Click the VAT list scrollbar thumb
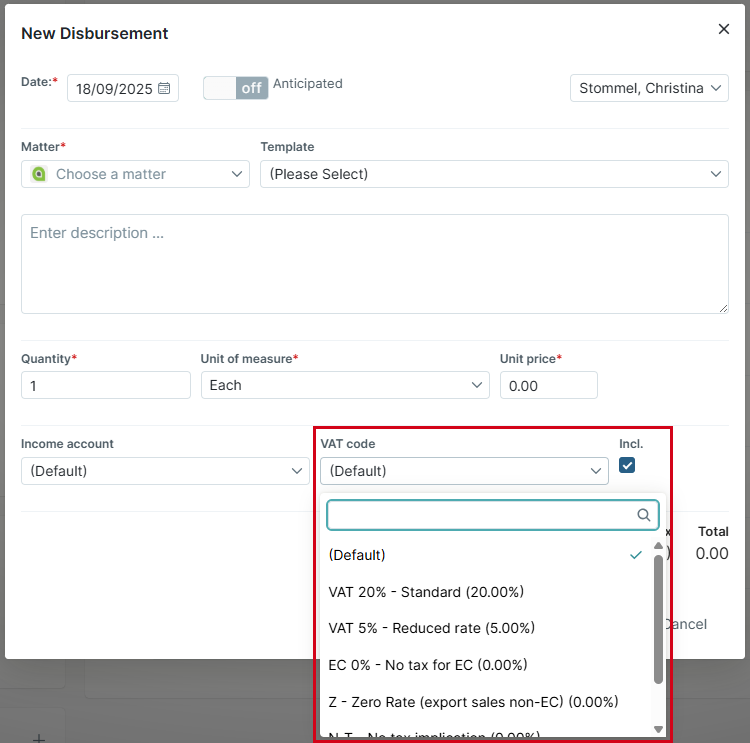The width and height of the screenshot is (750, 743). pyautogui.click(x=658, y=619)
